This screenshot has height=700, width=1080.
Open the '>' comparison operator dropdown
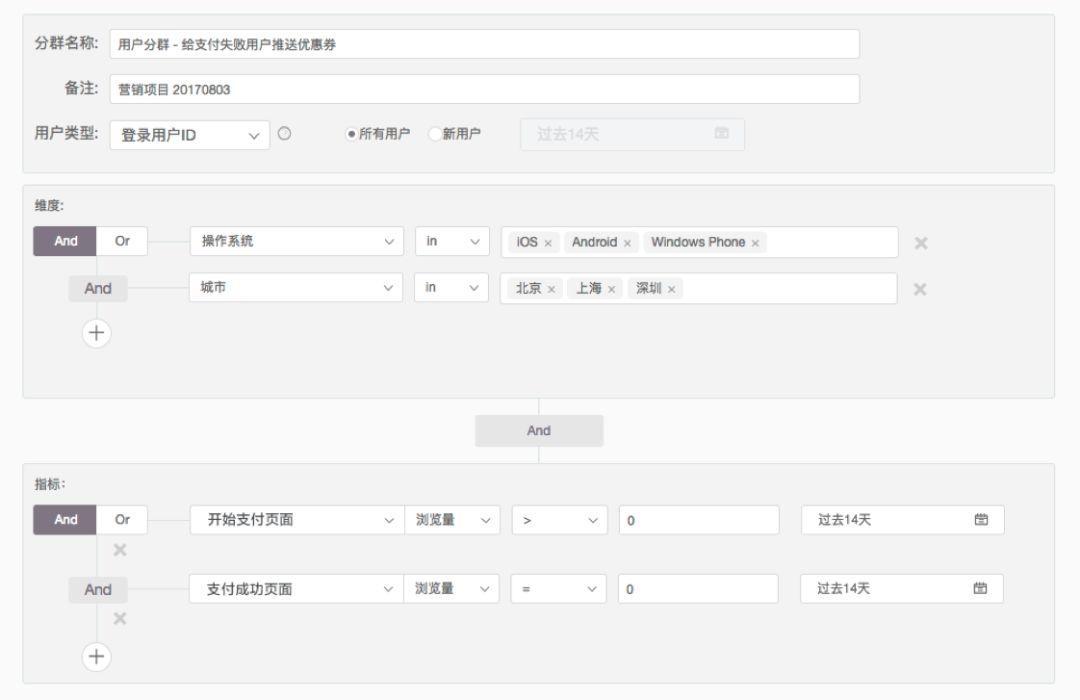560,519
